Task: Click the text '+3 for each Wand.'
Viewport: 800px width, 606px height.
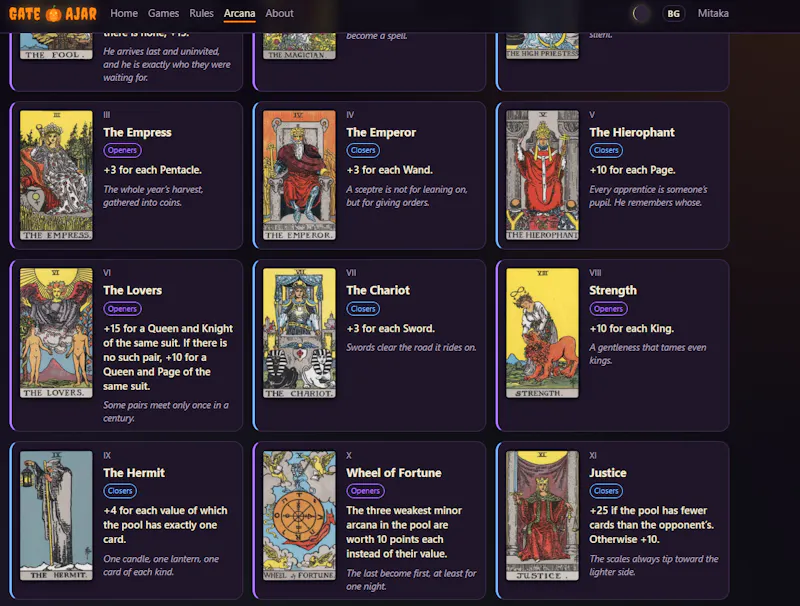Action: click(390, 170)
